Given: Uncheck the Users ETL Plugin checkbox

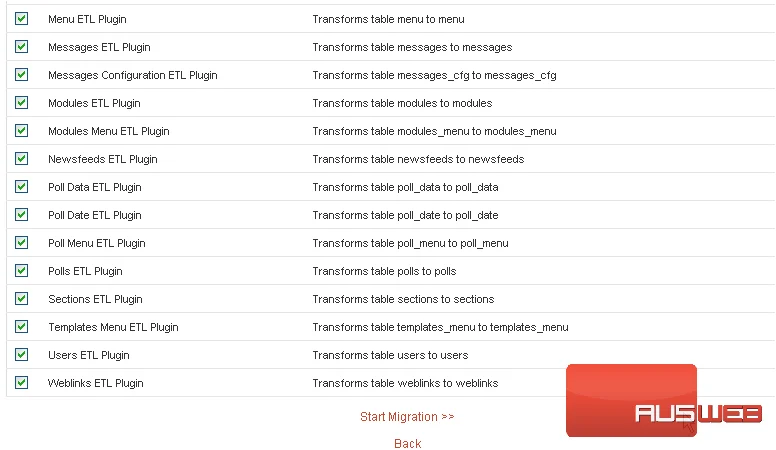Looking at the screenshot, I should tap(21, 354).
